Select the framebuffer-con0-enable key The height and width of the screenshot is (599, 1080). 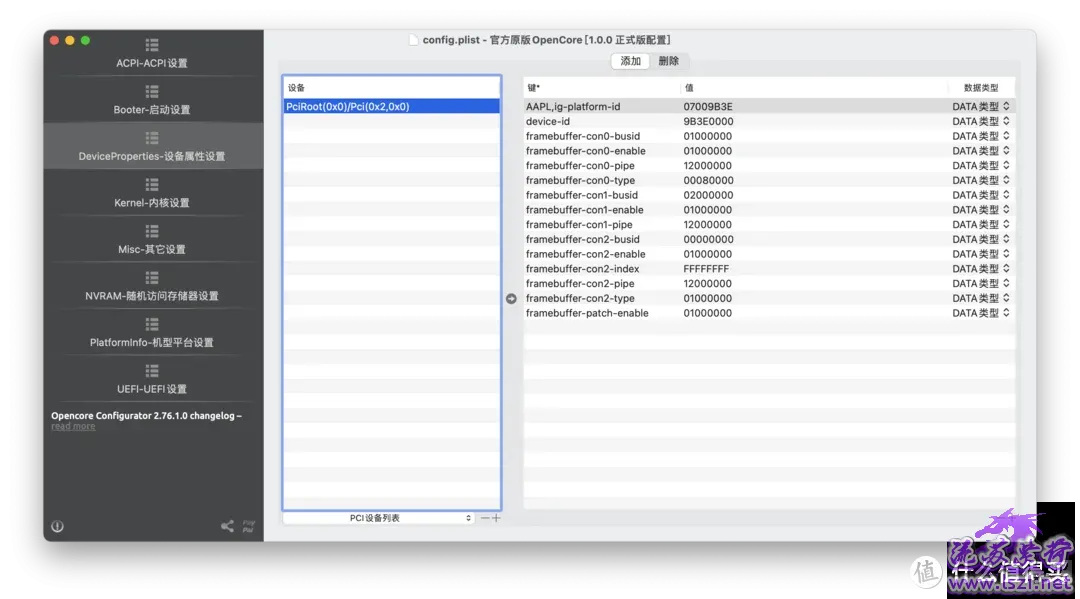tap(585, 151)
